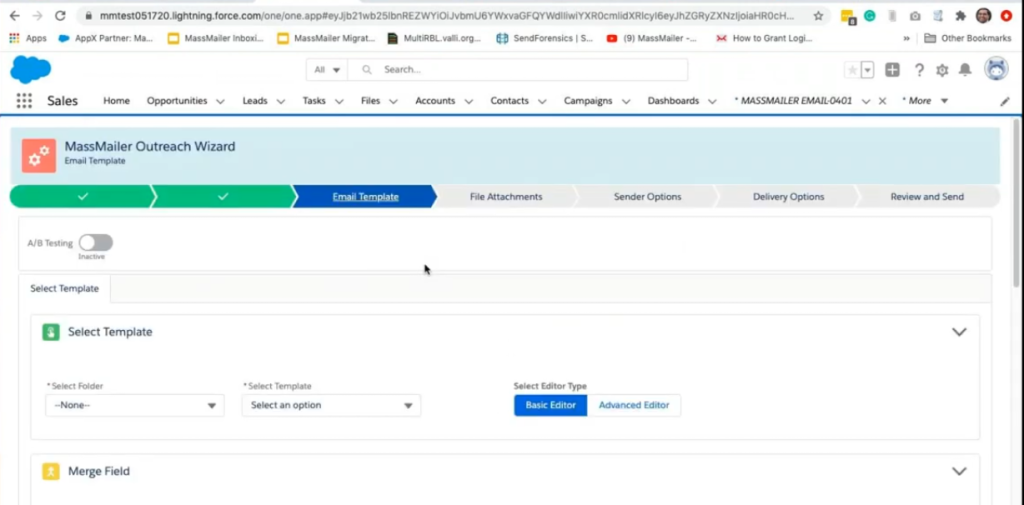This screenshot has height=505, width=1024.
Task: Toggle the A/B Testing switch
Action: point(96,243)
